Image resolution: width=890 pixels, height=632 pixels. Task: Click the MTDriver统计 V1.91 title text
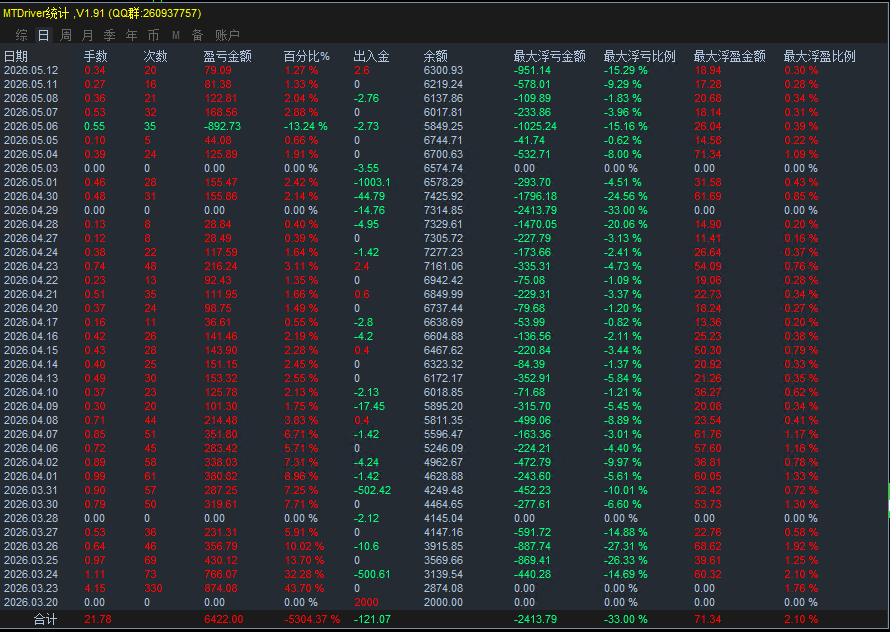pyautogui.click(x=102, y=13)
